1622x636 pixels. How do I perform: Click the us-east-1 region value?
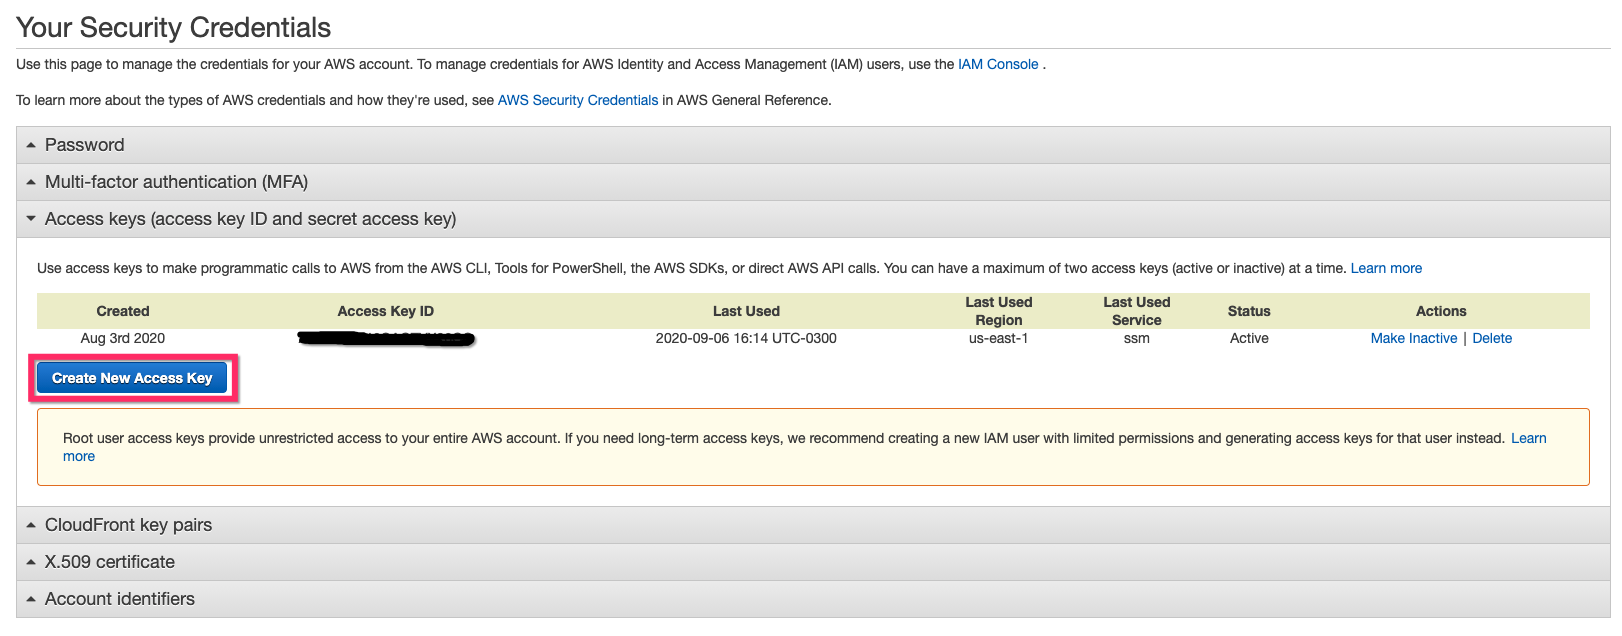(x=999, y=338)
